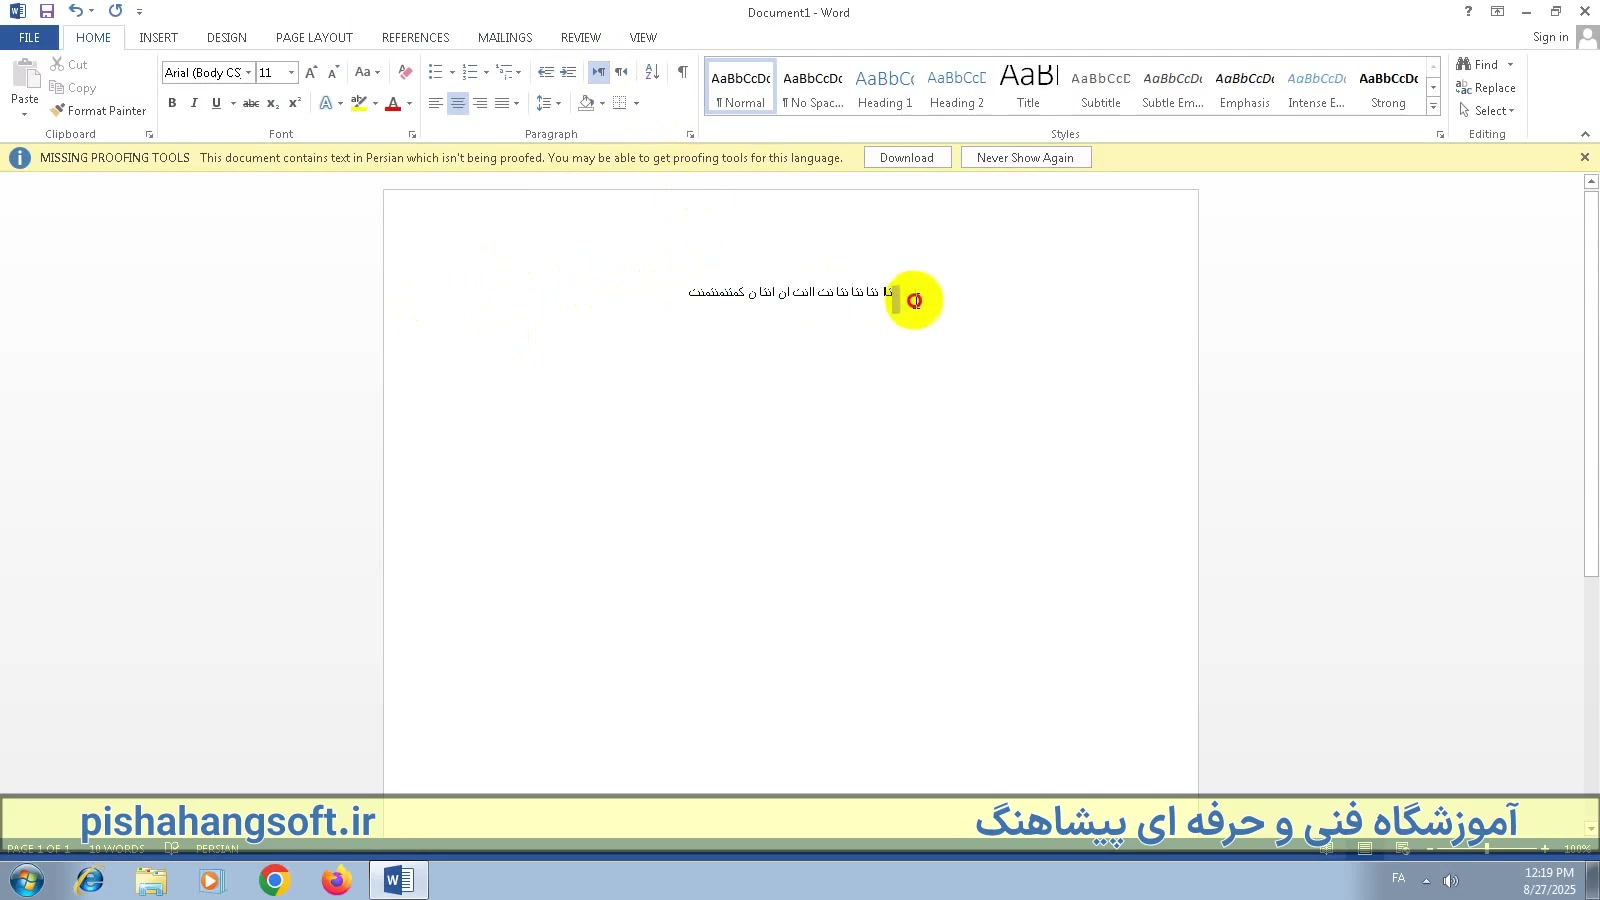The image size is (1600, 900).
Task: Open the Multilevel List options
Action: pos(508,72)
